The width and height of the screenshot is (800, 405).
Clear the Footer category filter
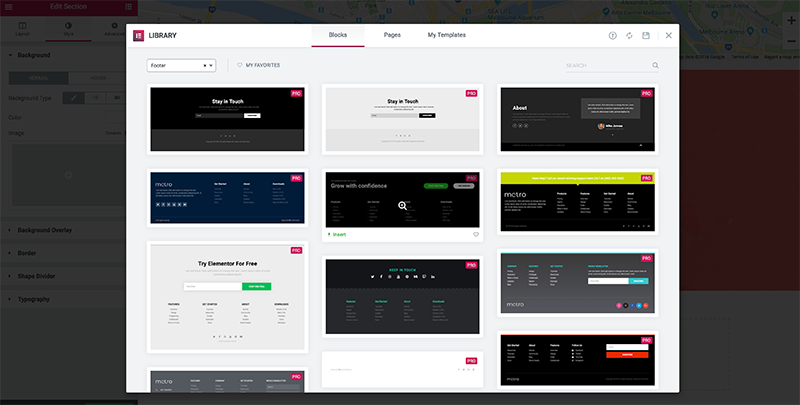204,65
